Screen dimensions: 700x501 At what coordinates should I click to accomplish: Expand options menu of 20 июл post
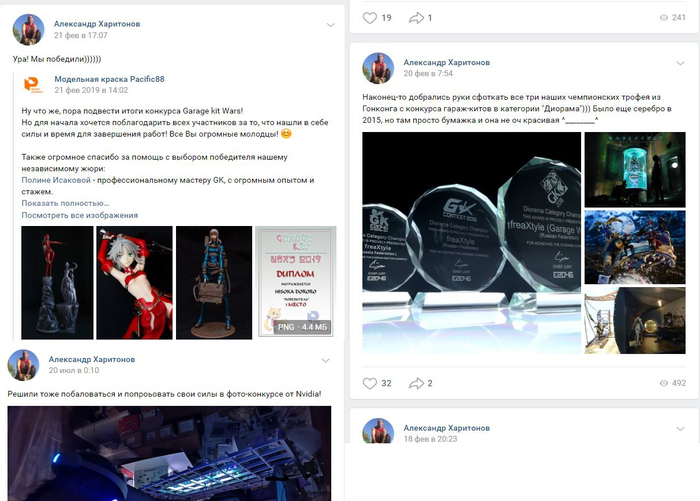325,360
